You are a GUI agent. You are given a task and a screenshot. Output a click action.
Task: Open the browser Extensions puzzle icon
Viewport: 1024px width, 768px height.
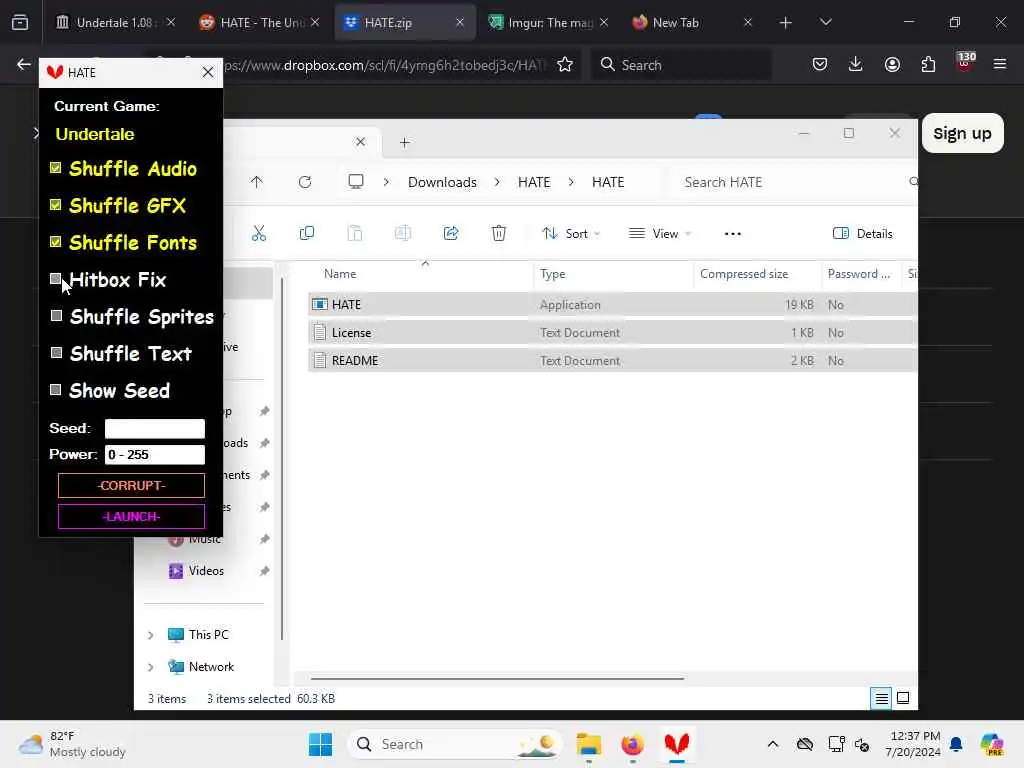tap(928, 64)
